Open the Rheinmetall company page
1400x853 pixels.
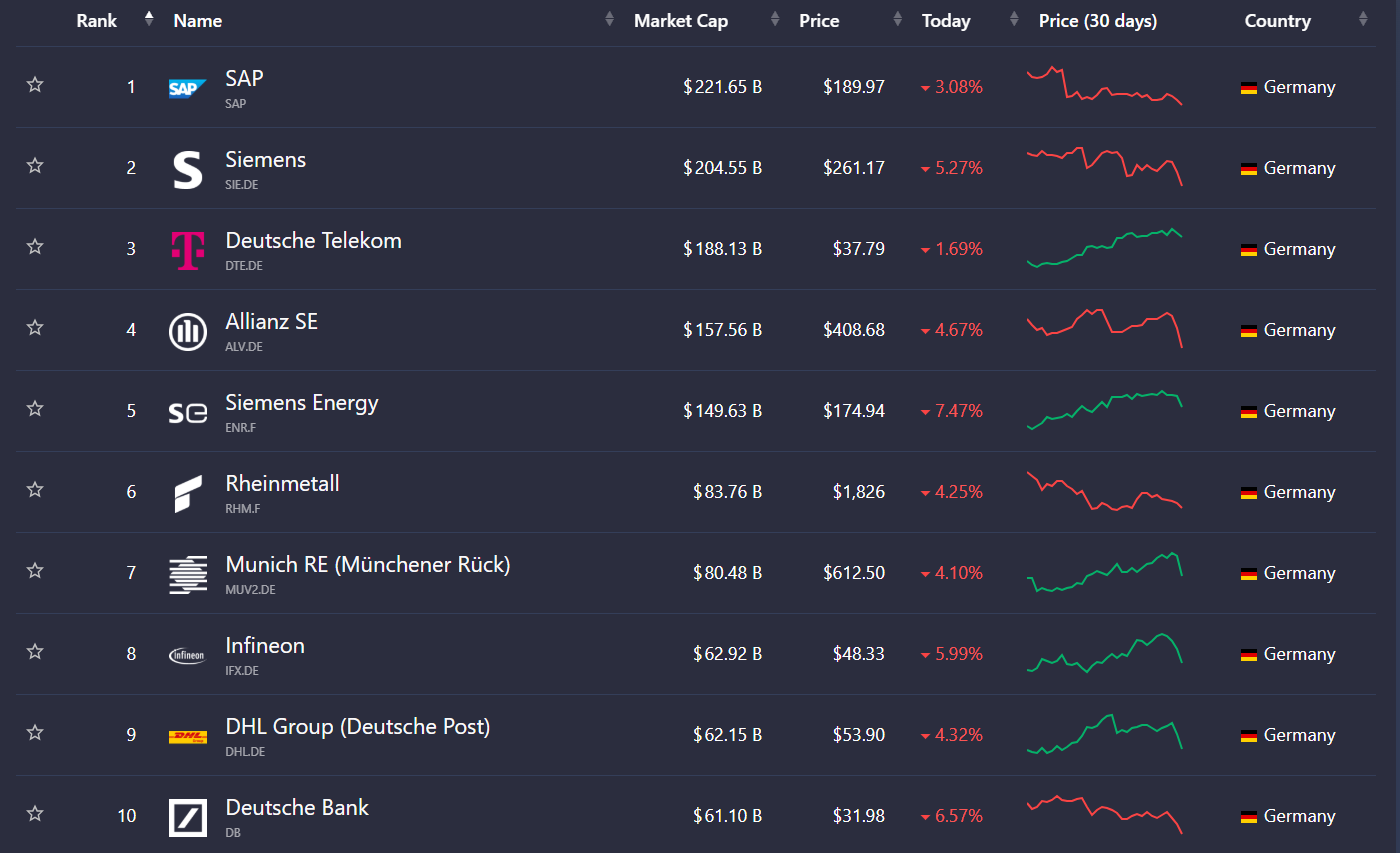[283, 483]
